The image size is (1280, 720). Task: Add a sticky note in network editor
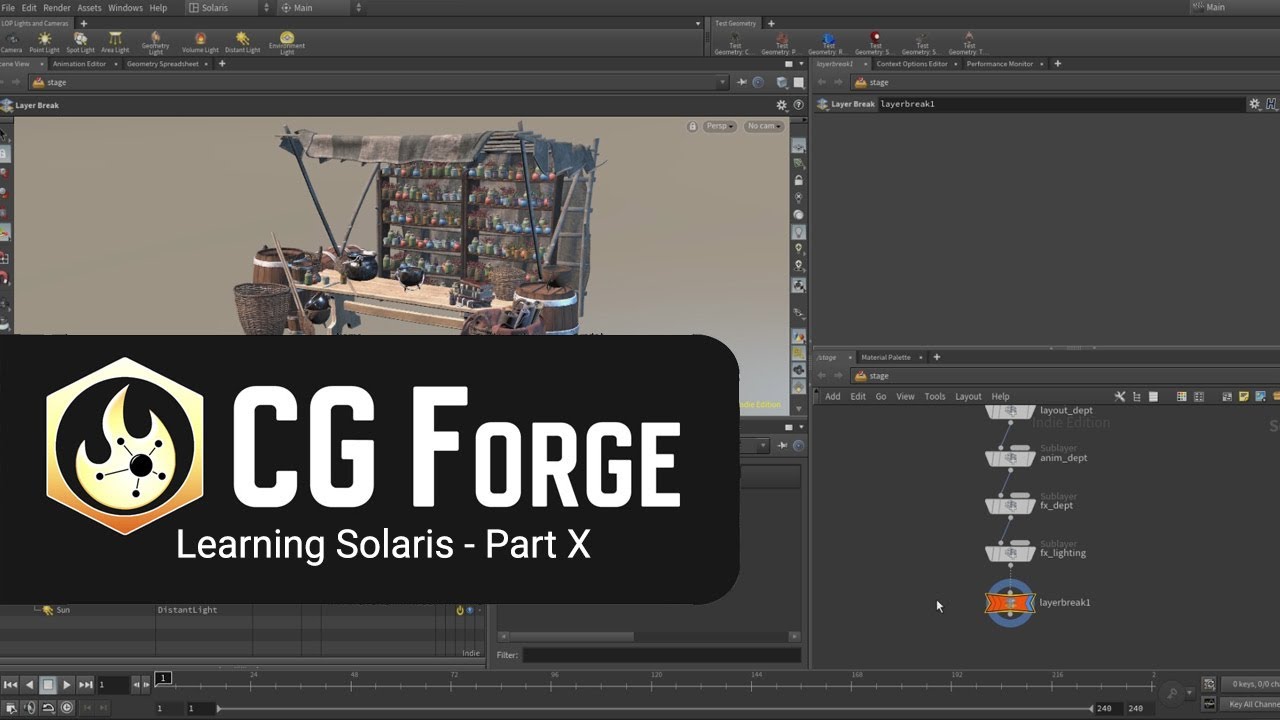tap(1244, 397)
